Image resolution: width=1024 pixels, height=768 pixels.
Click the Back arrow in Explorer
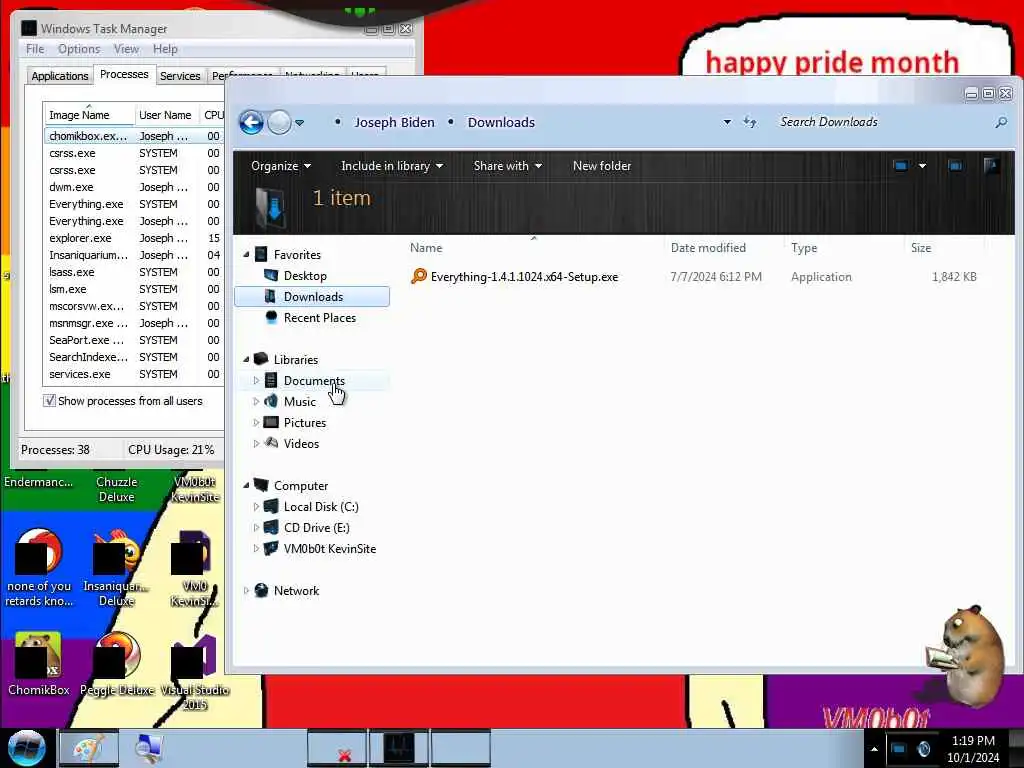251,122
